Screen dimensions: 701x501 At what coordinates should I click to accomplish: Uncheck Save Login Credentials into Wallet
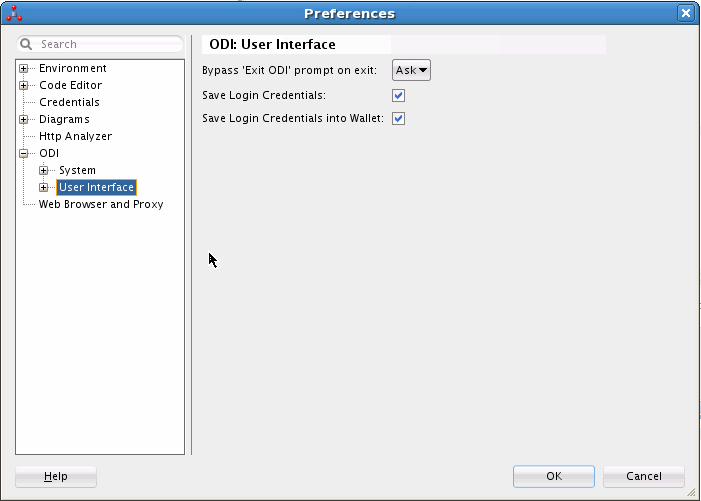398,118
